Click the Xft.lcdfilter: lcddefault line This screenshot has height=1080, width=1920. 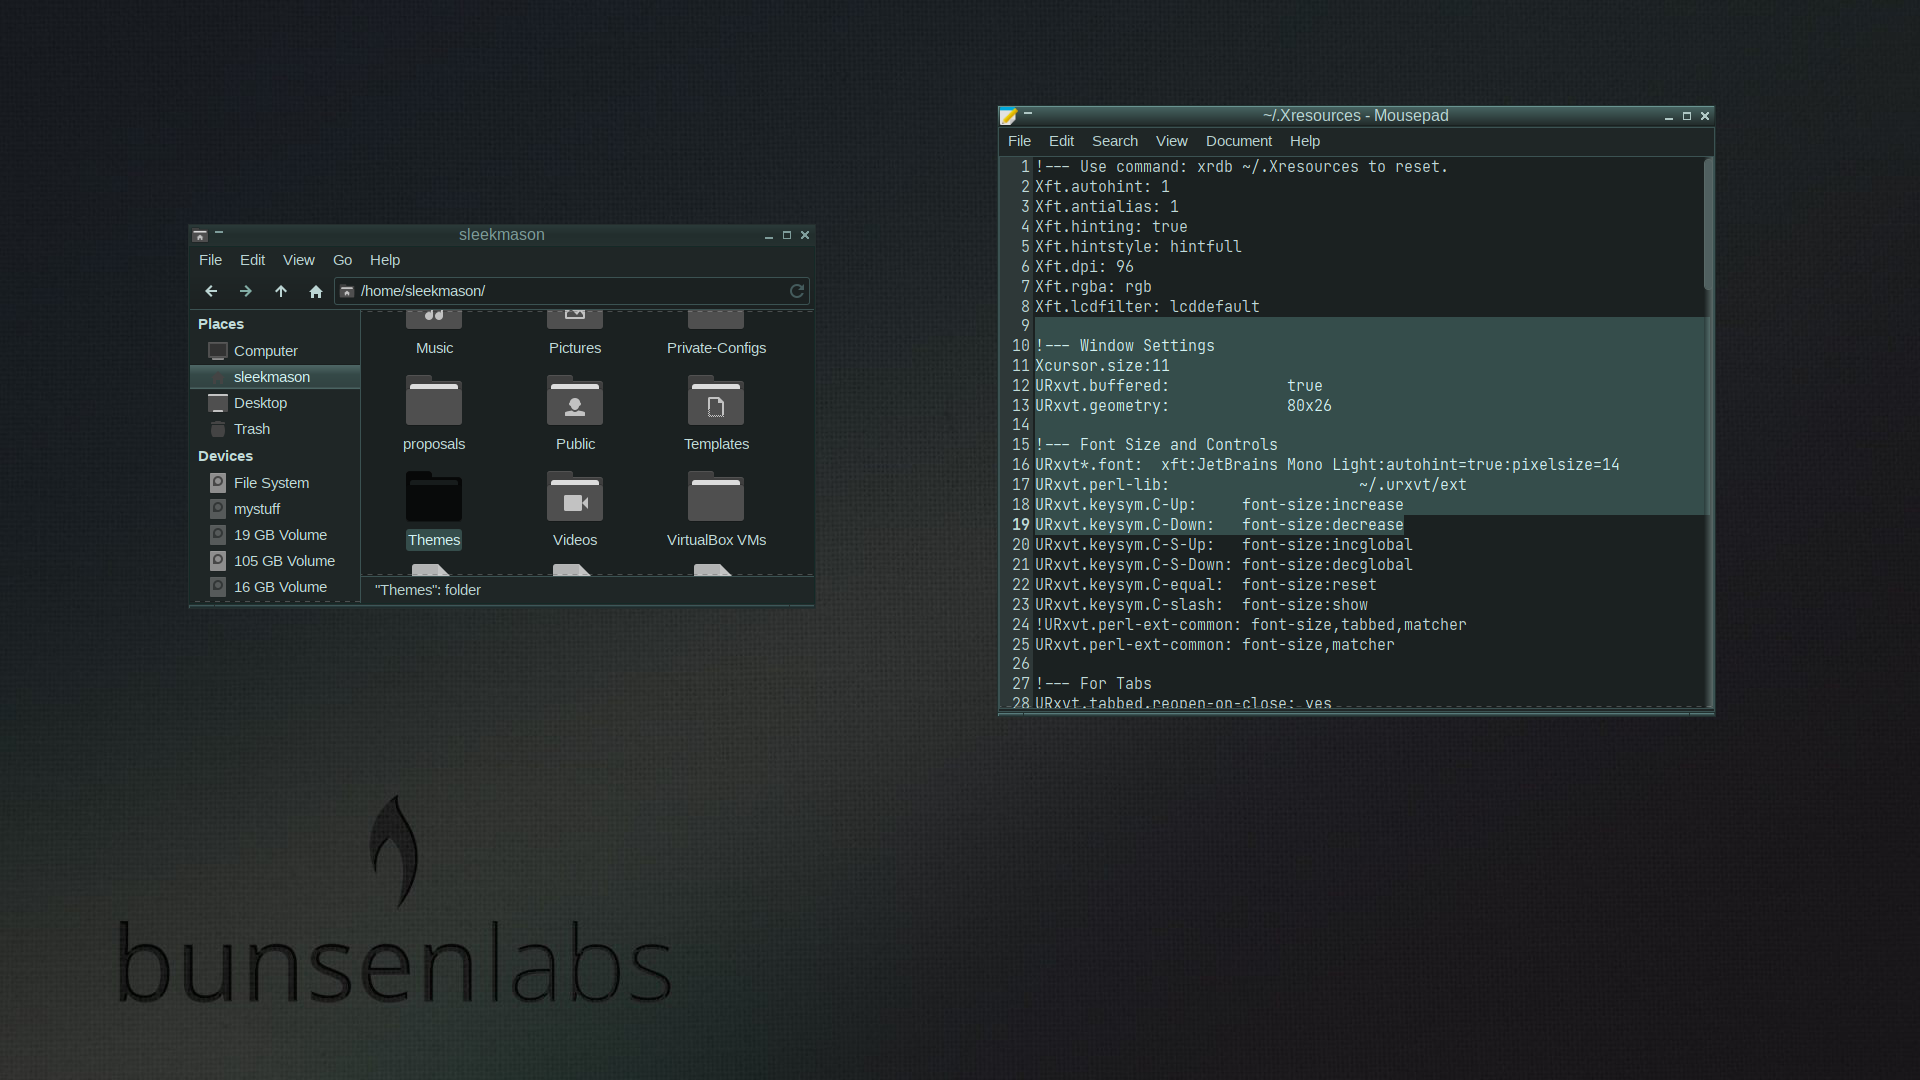(1147, 307)
